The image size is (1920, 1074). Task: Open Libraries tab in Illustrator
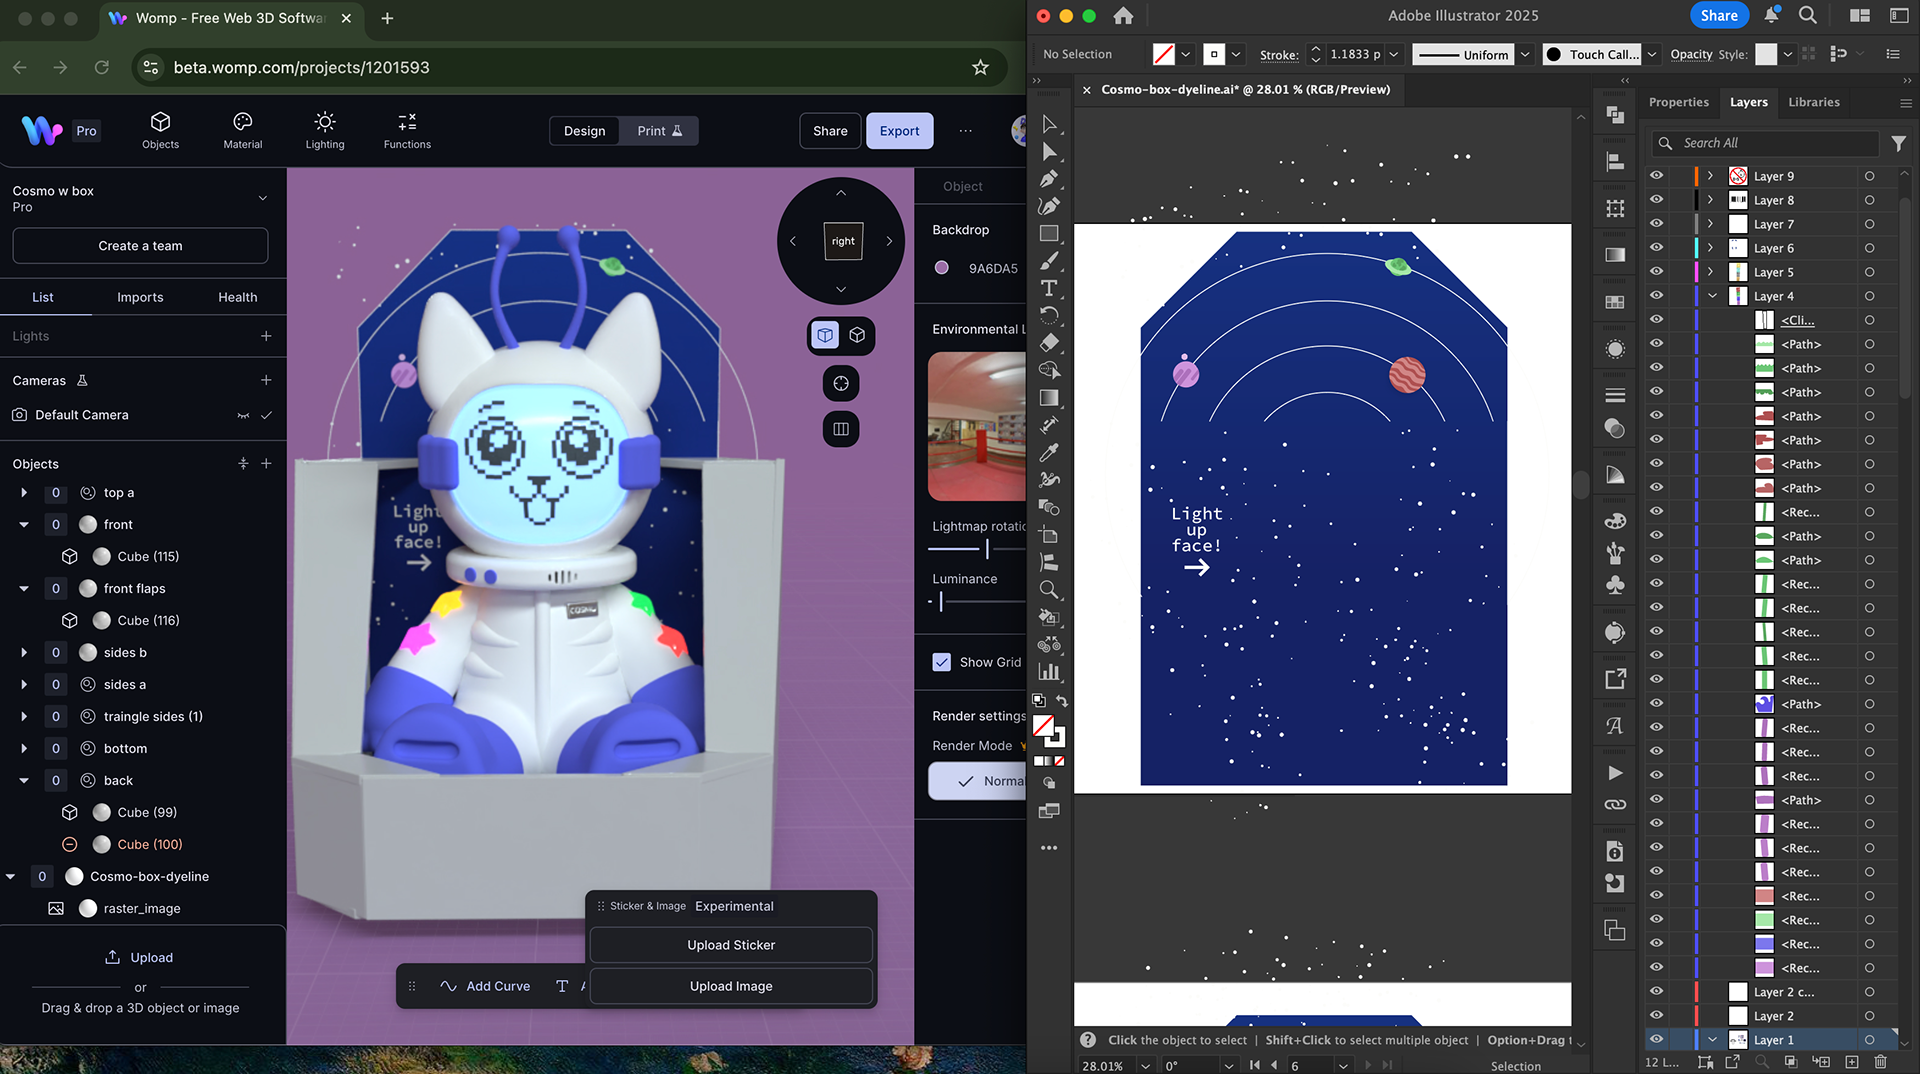click(x=1813, y=102)
